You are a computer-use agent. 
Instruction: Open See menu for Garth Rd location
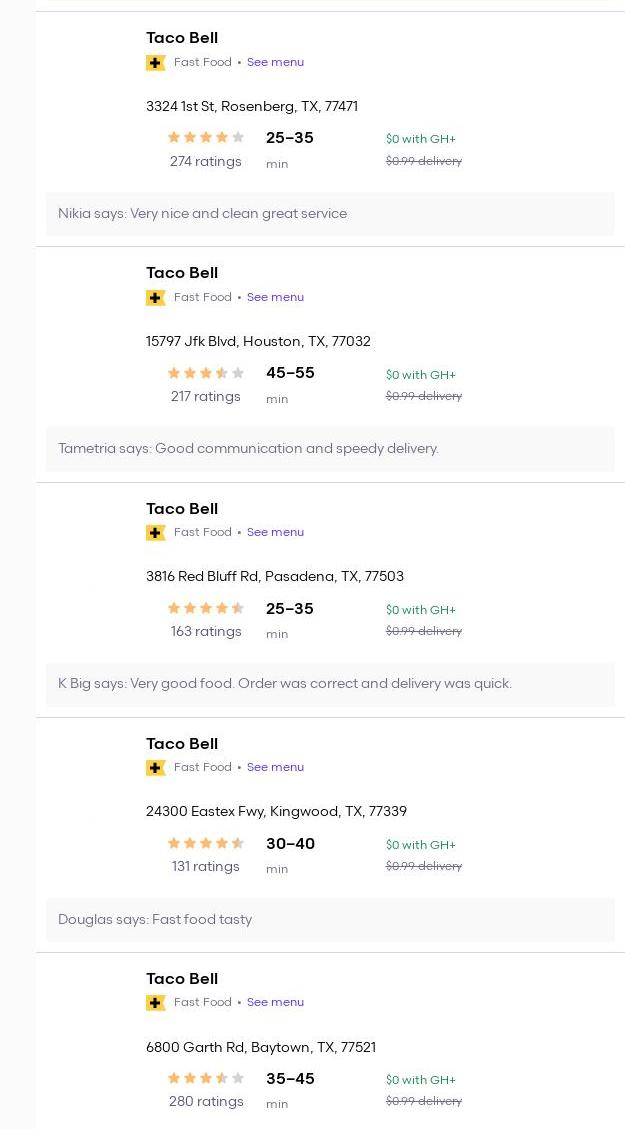point(275,1002)
